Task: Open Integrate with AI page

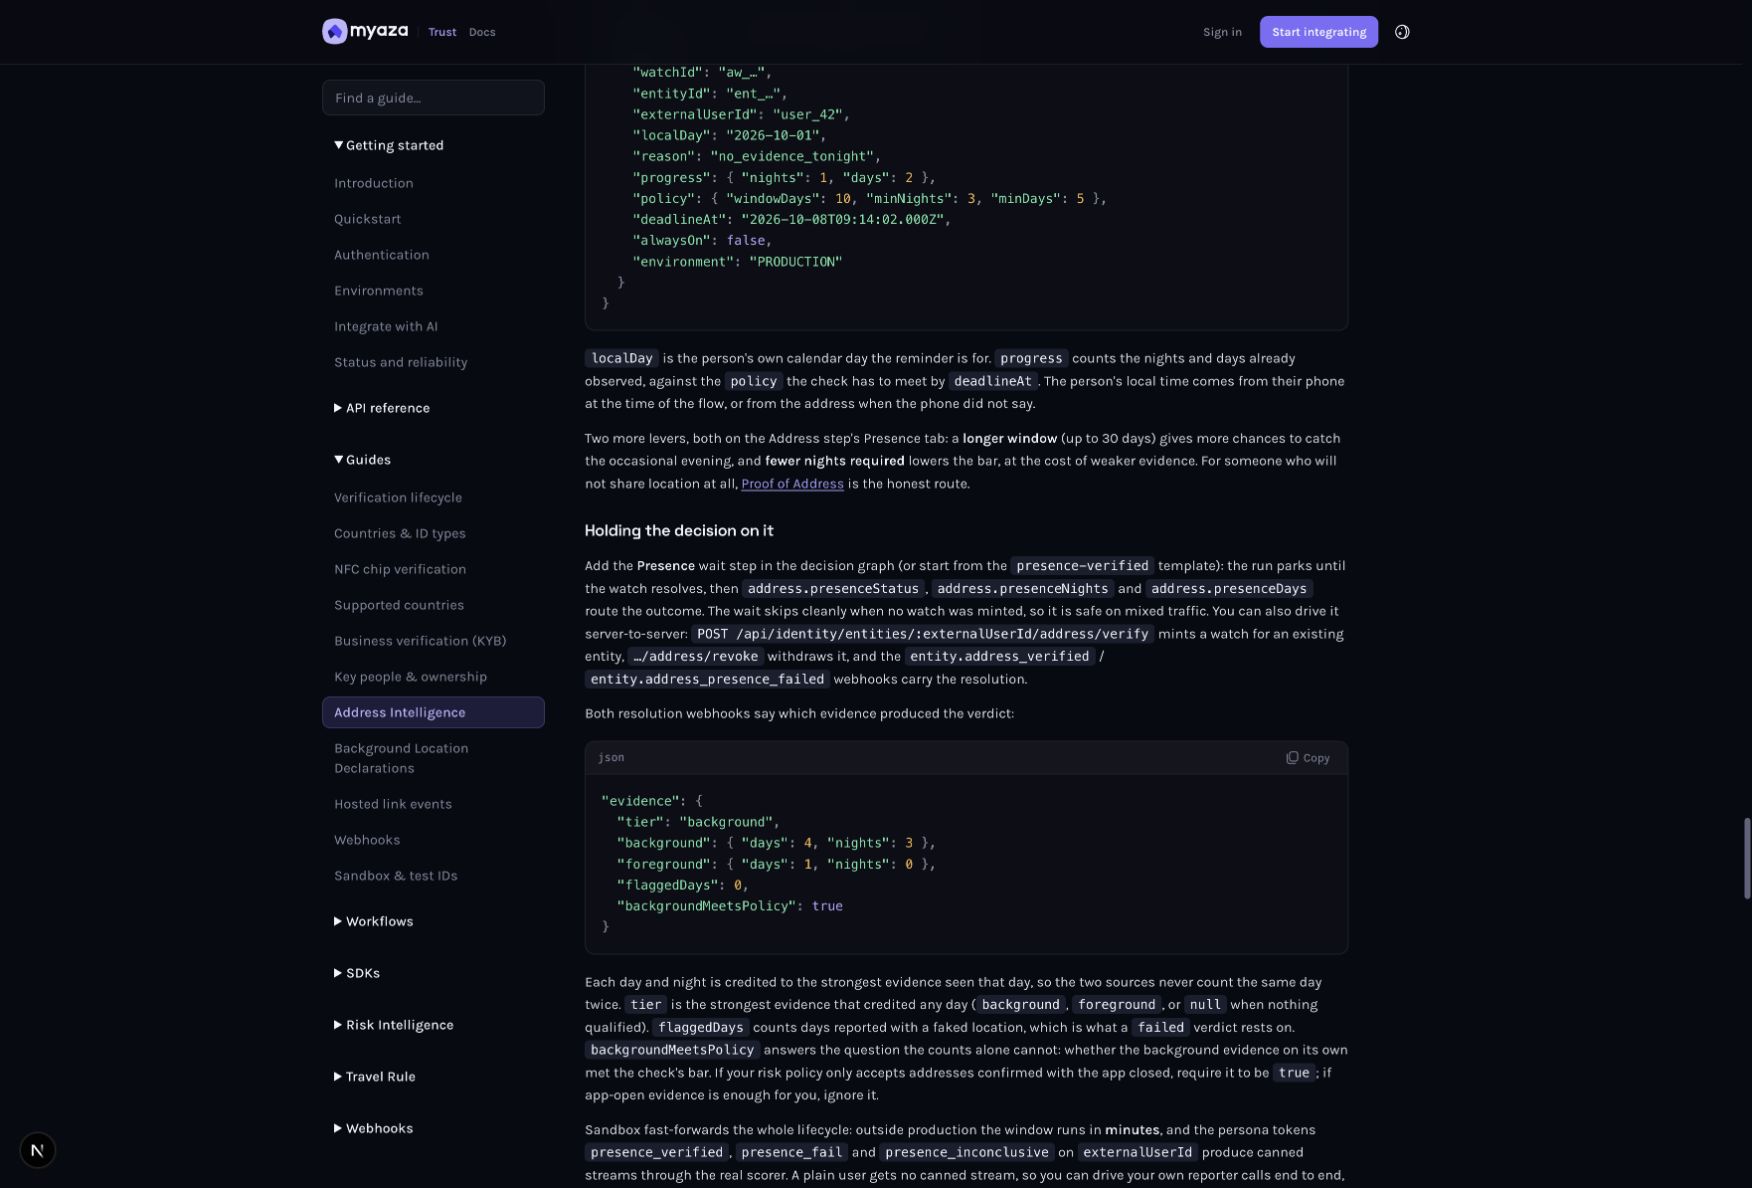Action: [385, 327]
